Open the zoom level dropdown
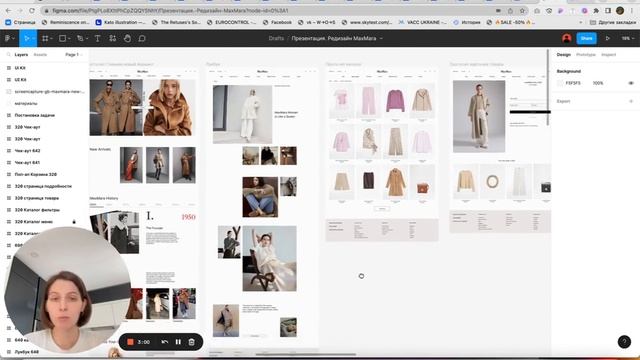The image size is (640, 360). (x=628, y=38)
